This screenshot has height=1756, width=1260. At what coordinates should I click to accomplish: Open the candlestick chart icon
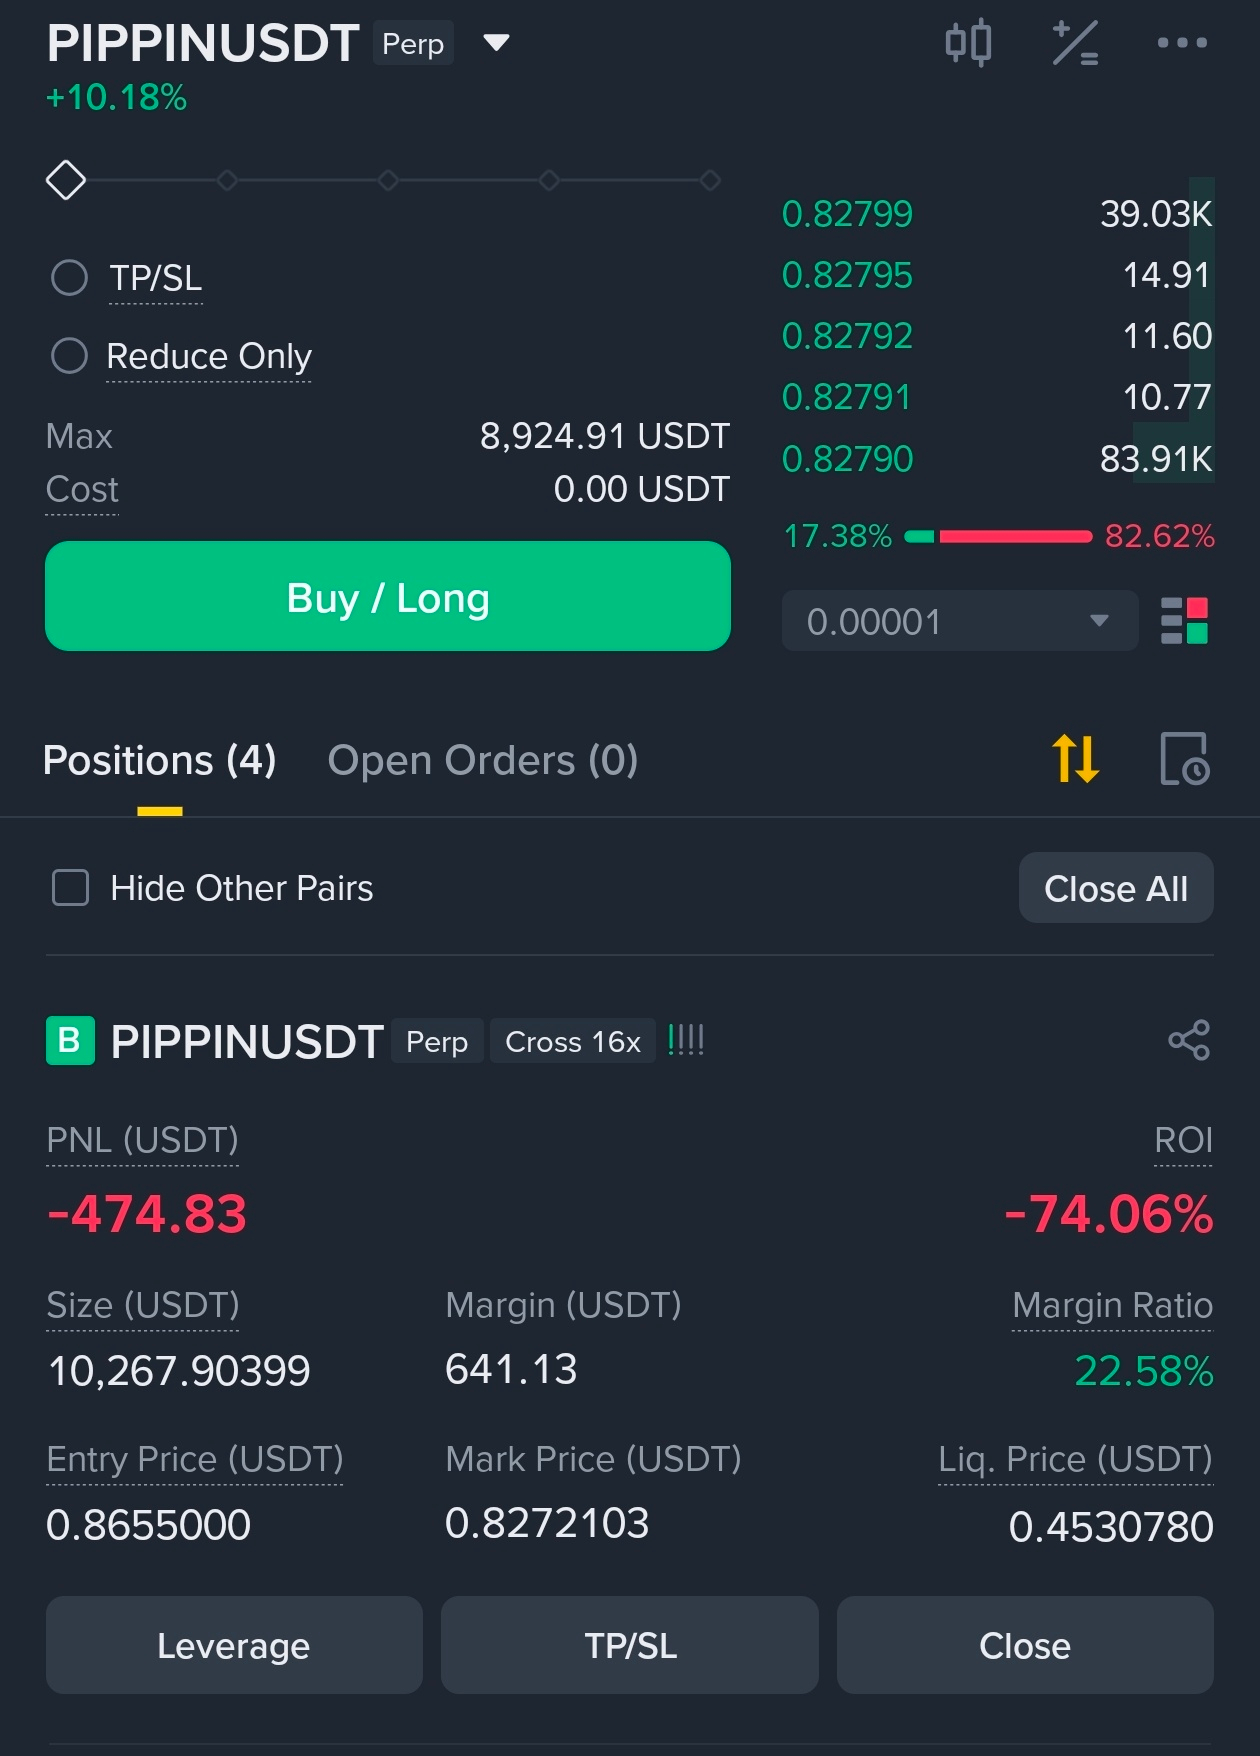coord(968,43)
